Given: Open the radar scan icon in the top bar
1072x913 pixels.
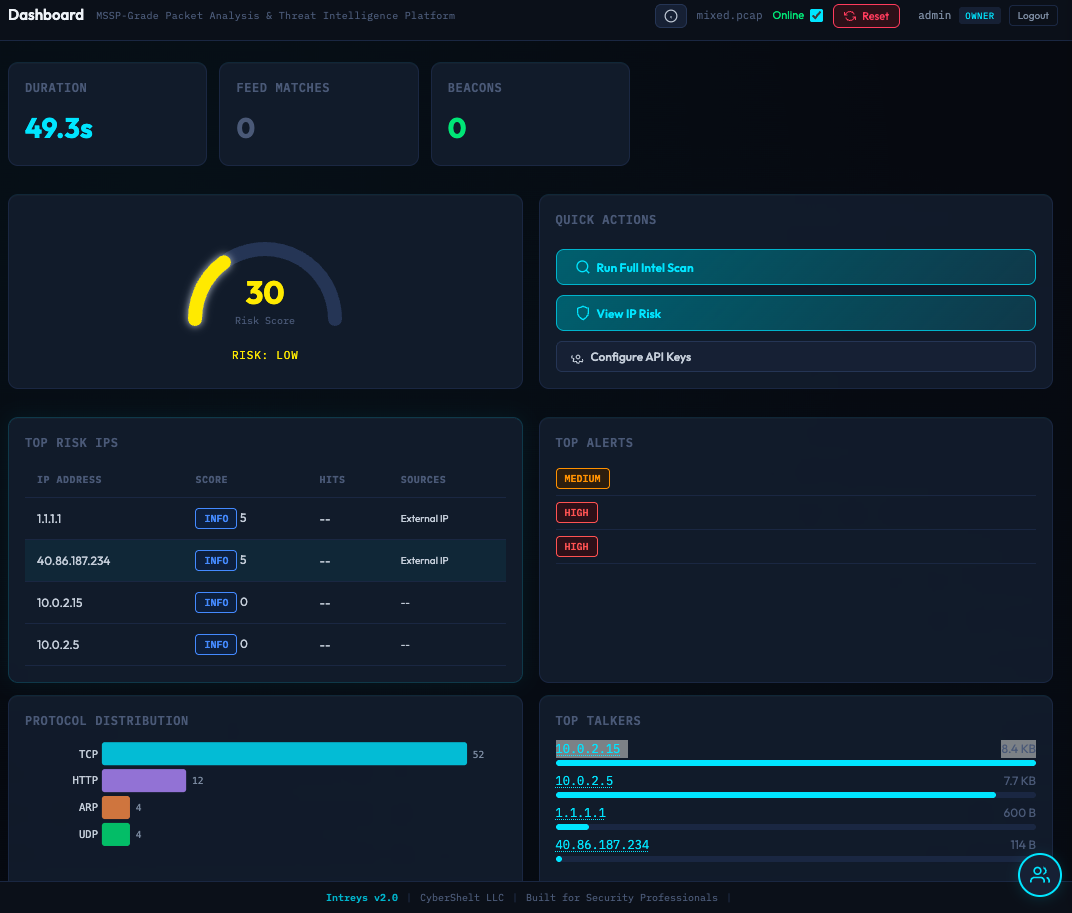Looking at the screenshot, I should [671, 15].
